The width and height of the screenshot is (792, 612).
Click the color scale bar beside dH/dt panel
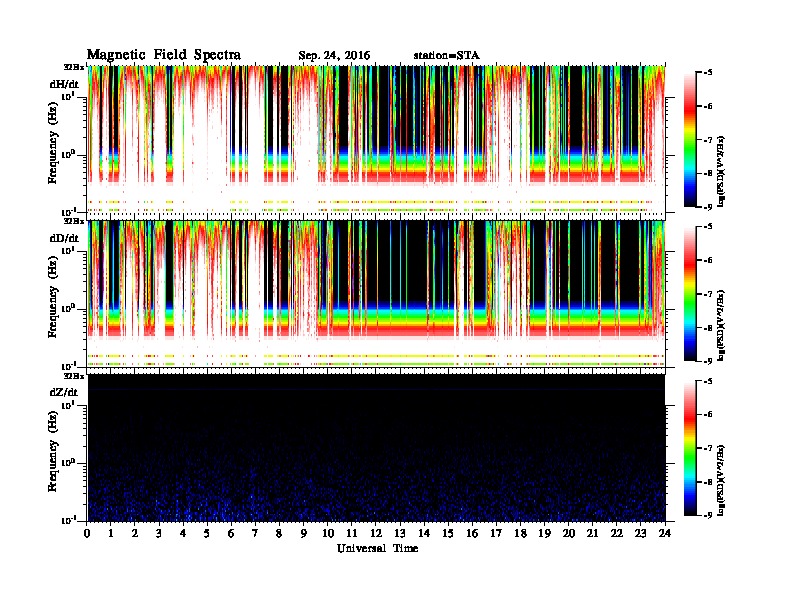click(x=690, y=140)
